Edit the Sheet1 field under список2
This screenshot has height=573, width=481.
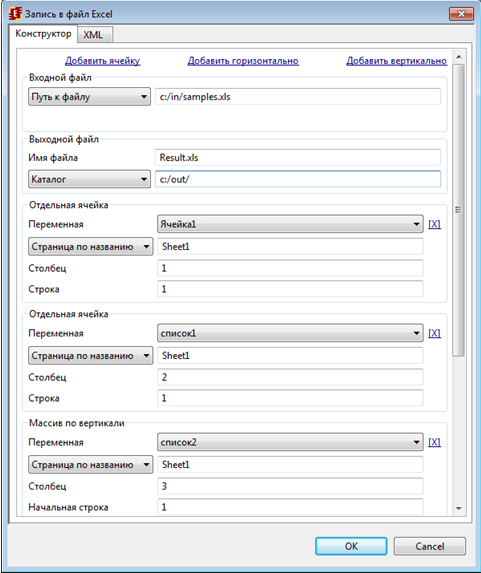click(x=290, y=464)
